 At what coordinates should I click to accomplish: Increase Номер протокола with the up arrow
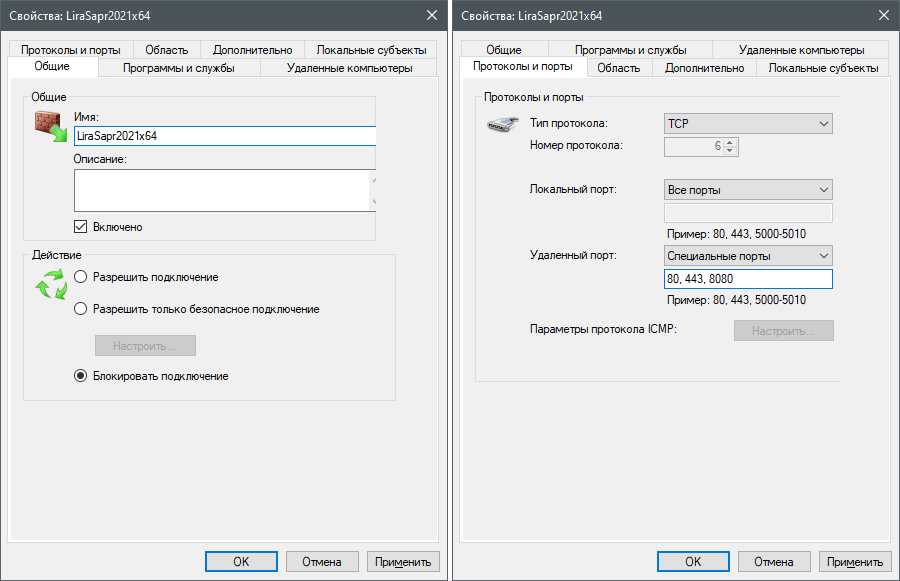(x=730, y=142)
